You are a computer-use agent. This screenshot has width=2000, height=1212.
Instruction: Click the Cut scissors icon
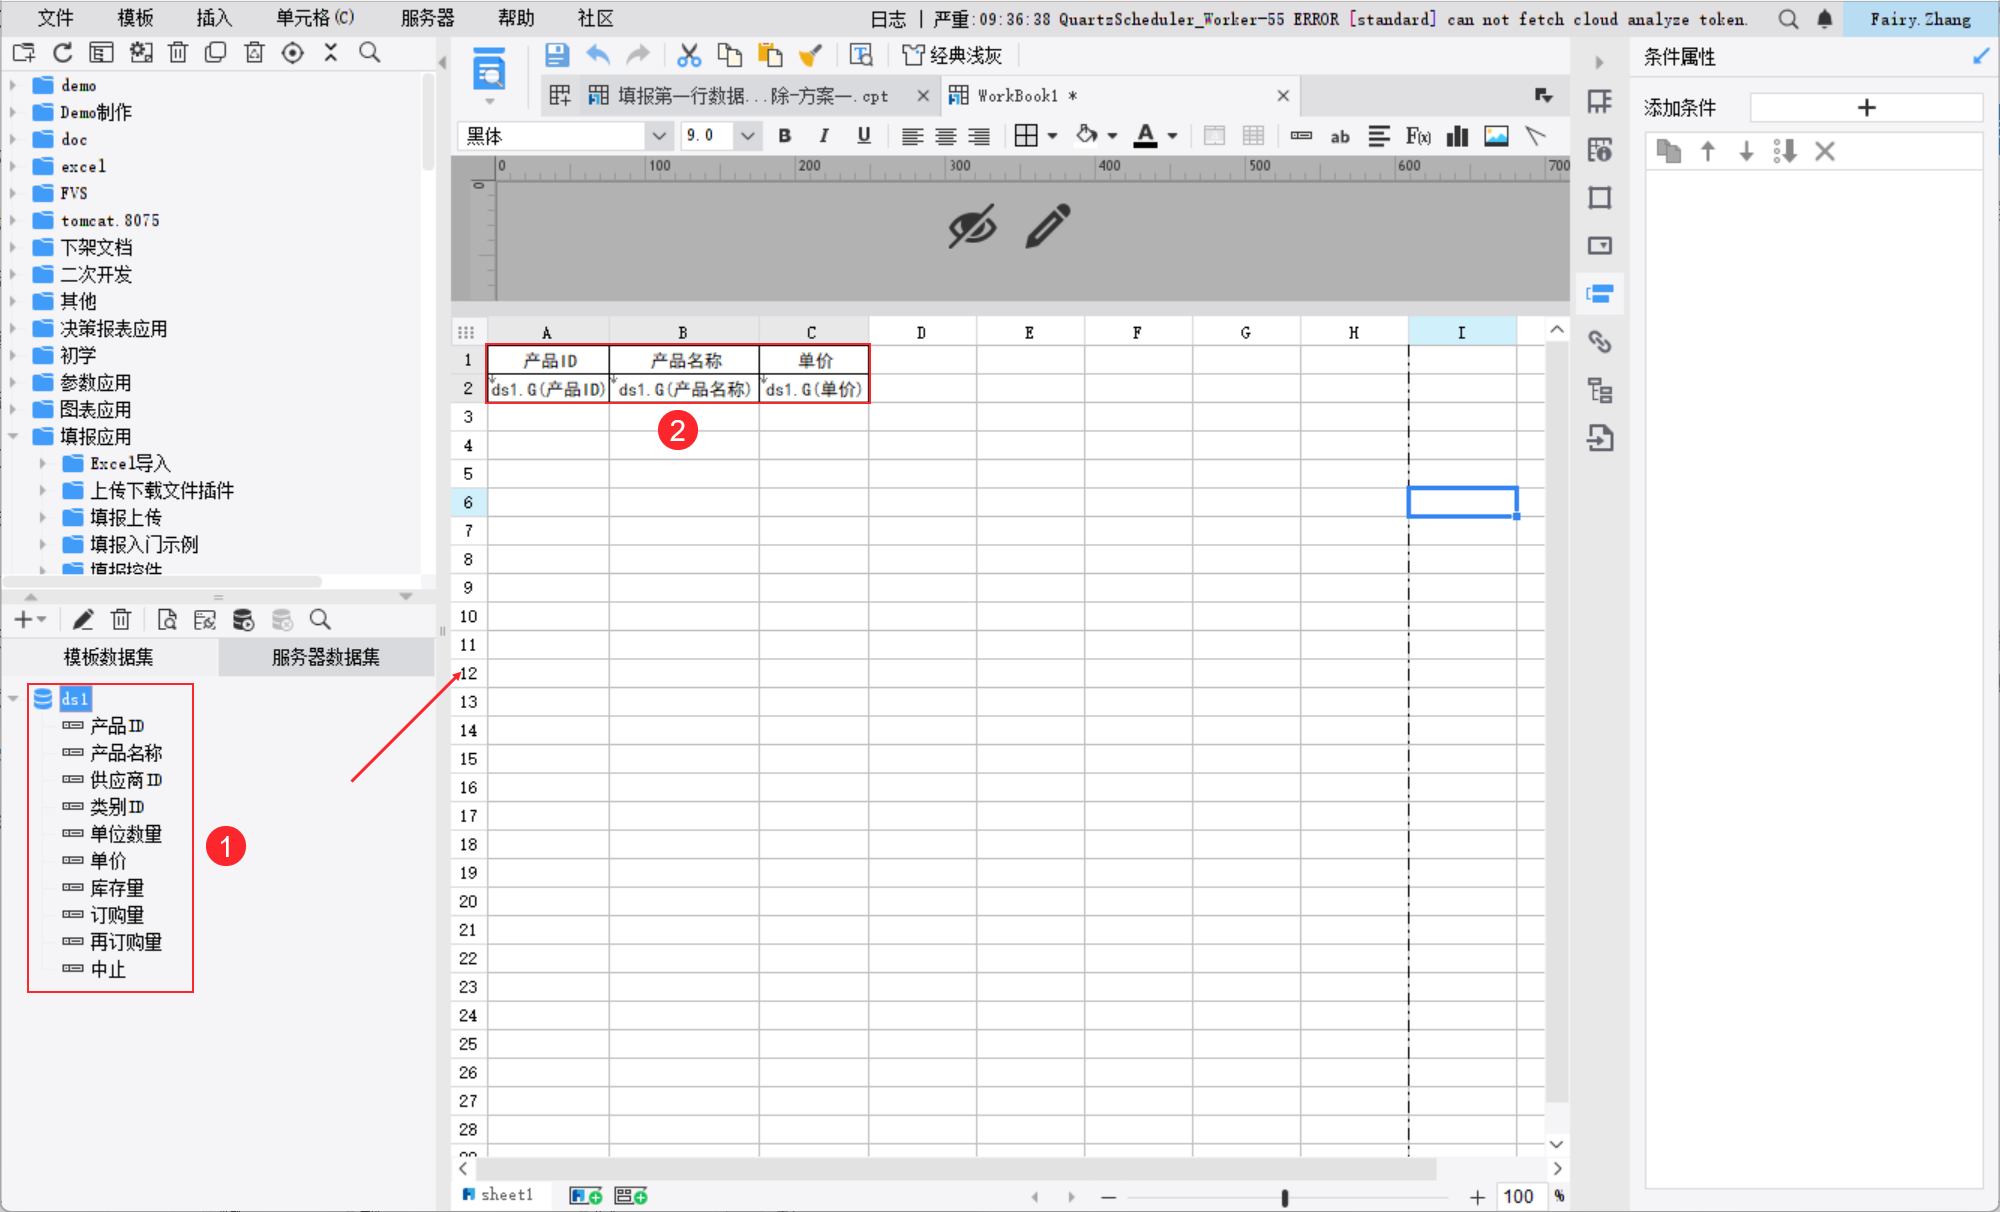coord(688,55)
